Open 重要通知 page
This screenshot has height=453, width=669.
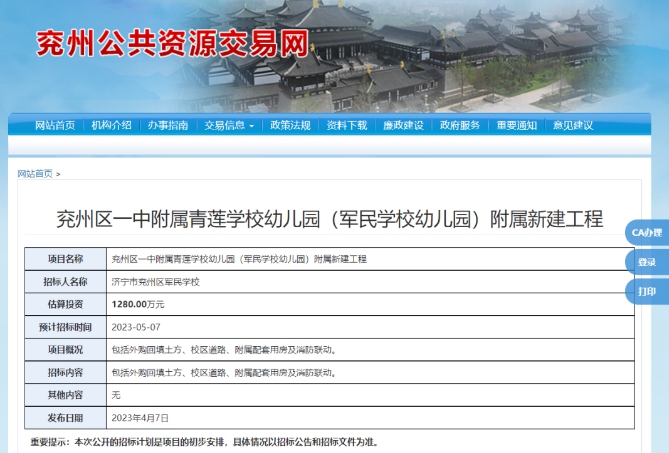[x=517, y=125]
